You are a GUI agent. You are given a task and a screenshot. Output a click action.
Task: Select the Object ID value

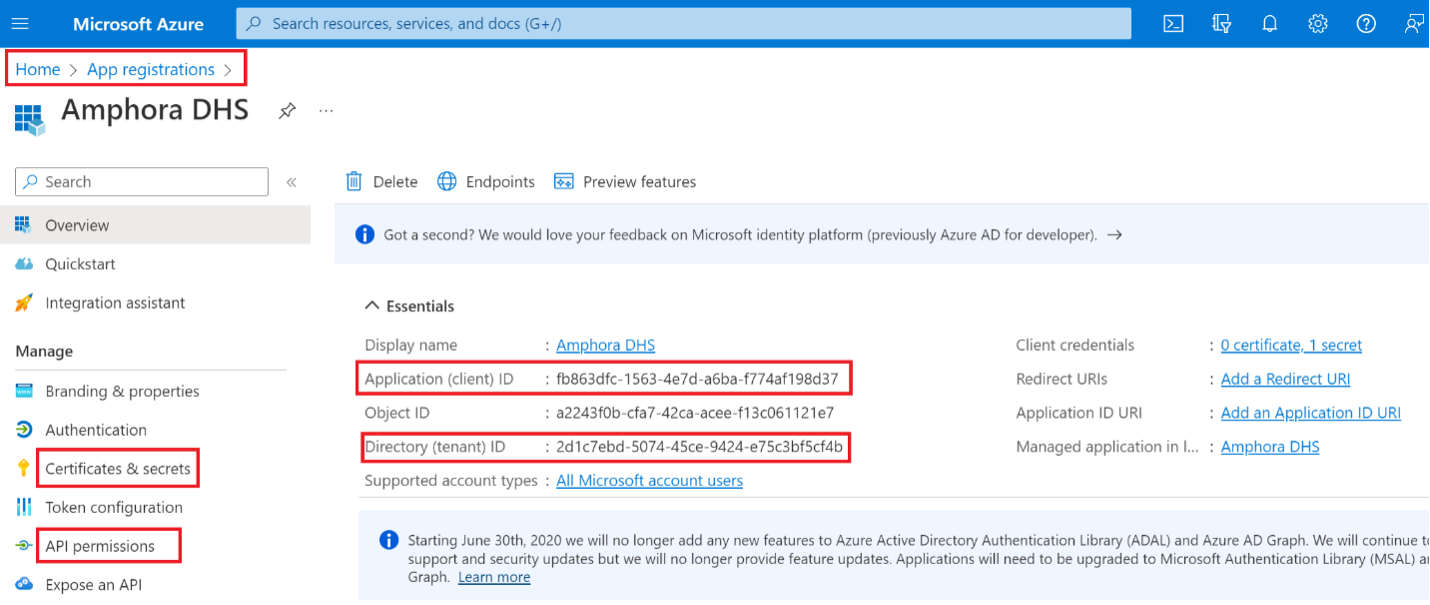695,413
